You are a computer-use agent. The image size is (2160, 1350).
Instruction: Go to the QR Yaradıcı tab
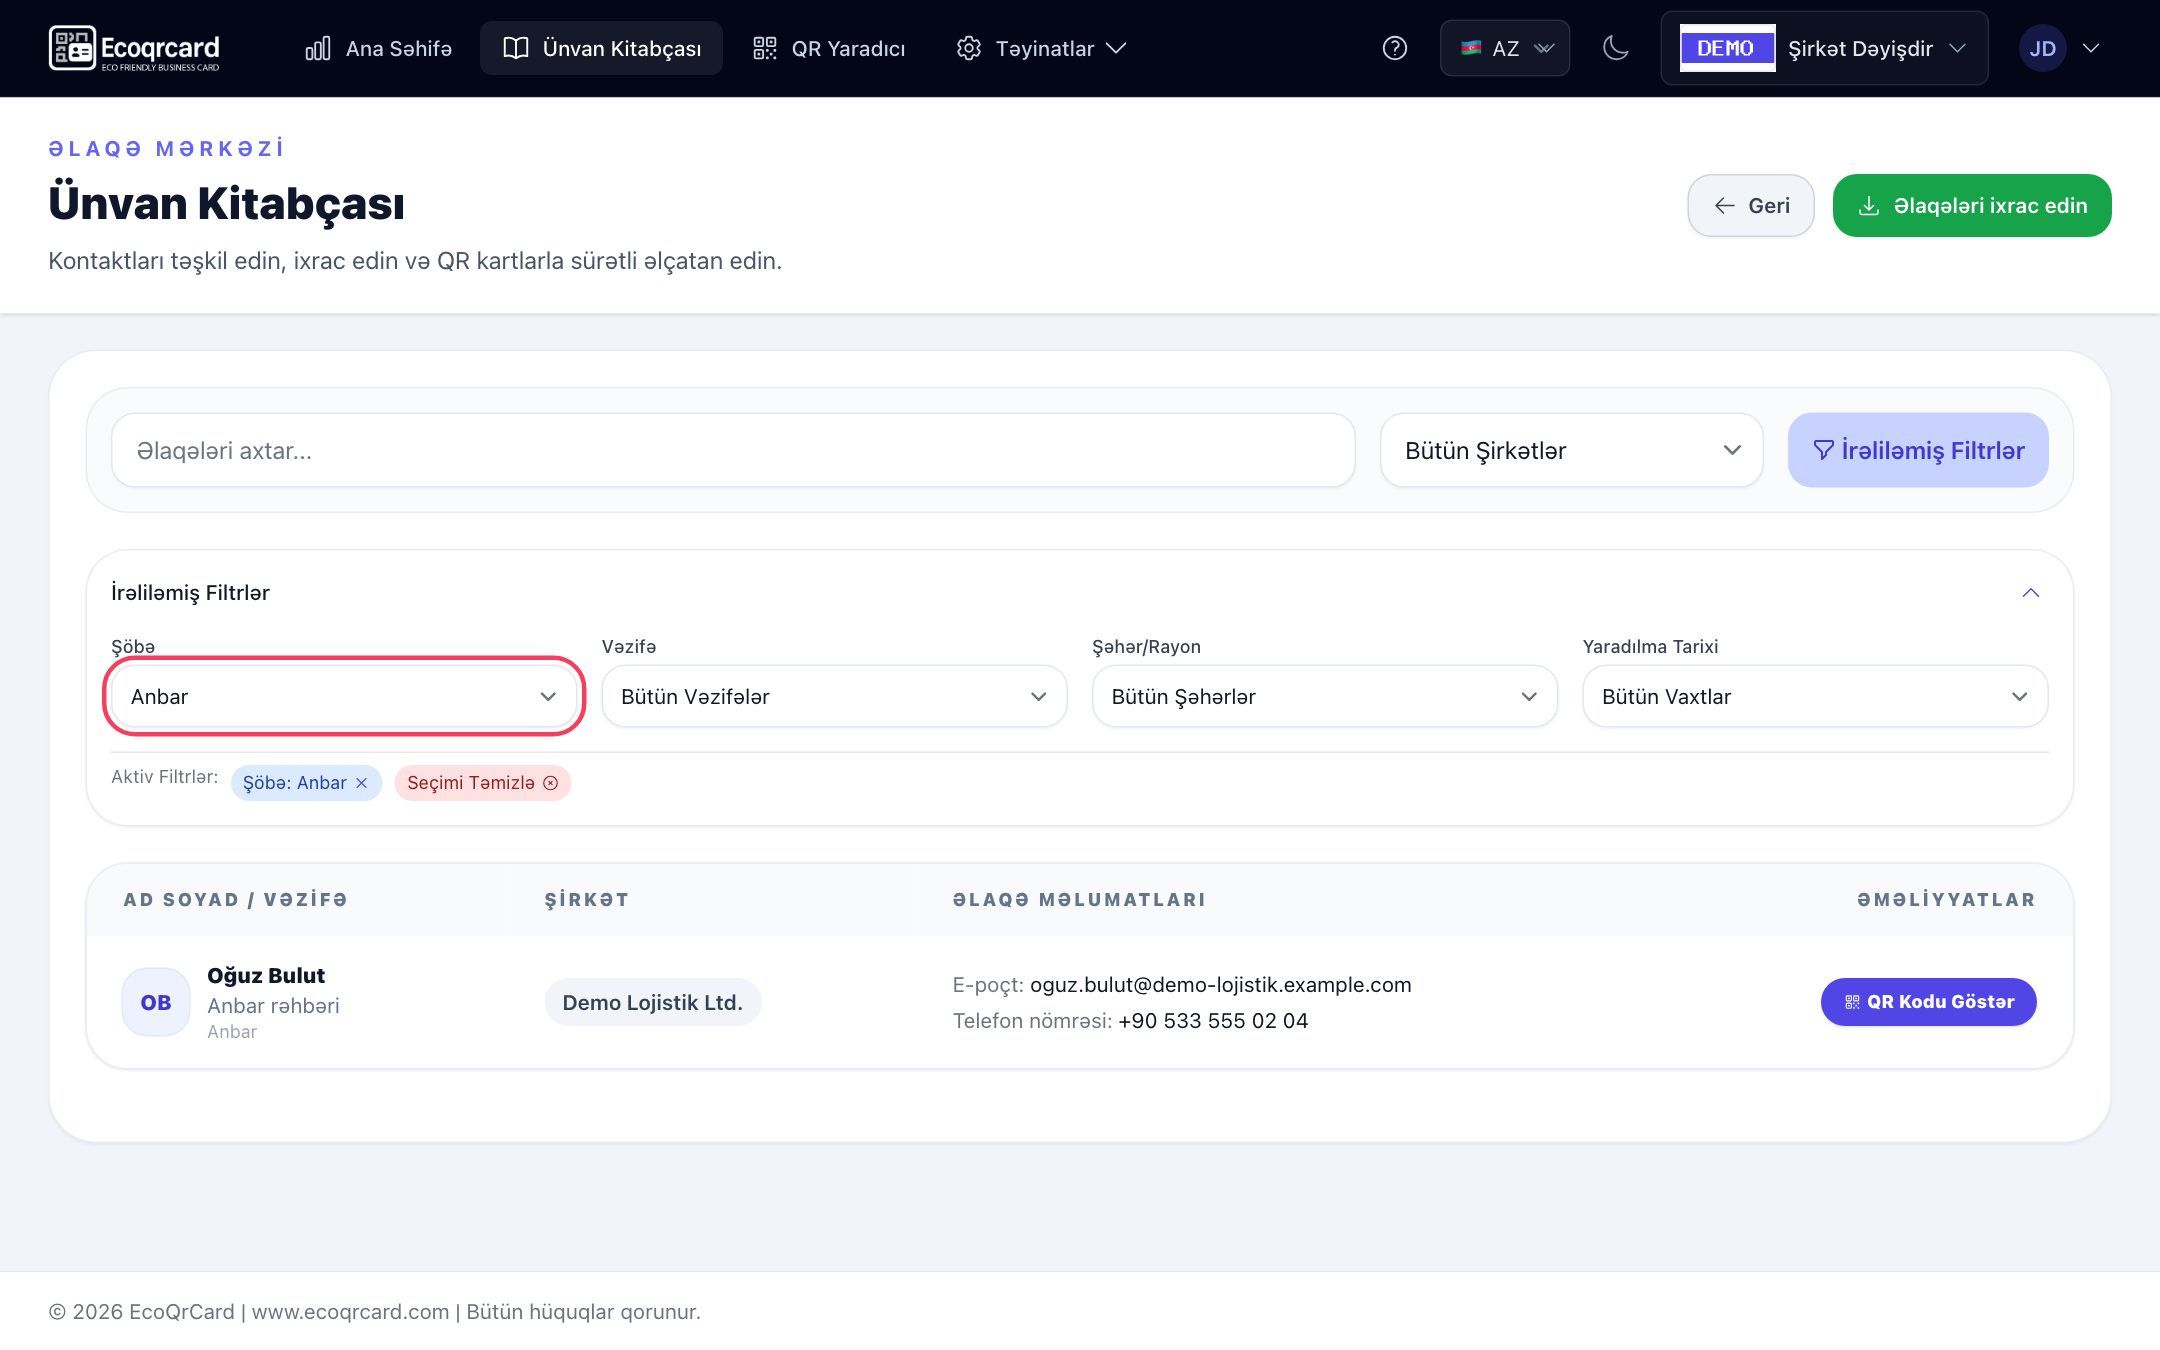pos(829,48)
